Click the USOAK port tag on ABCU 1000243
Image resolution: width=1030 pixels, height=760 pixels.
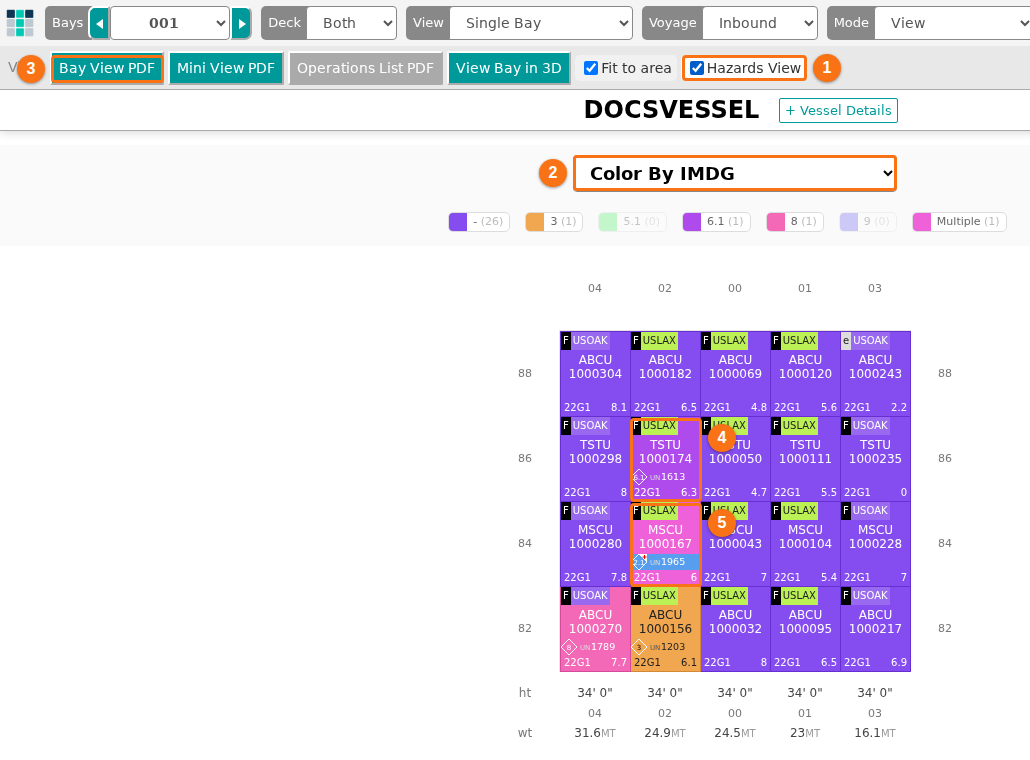coord(870,340)
